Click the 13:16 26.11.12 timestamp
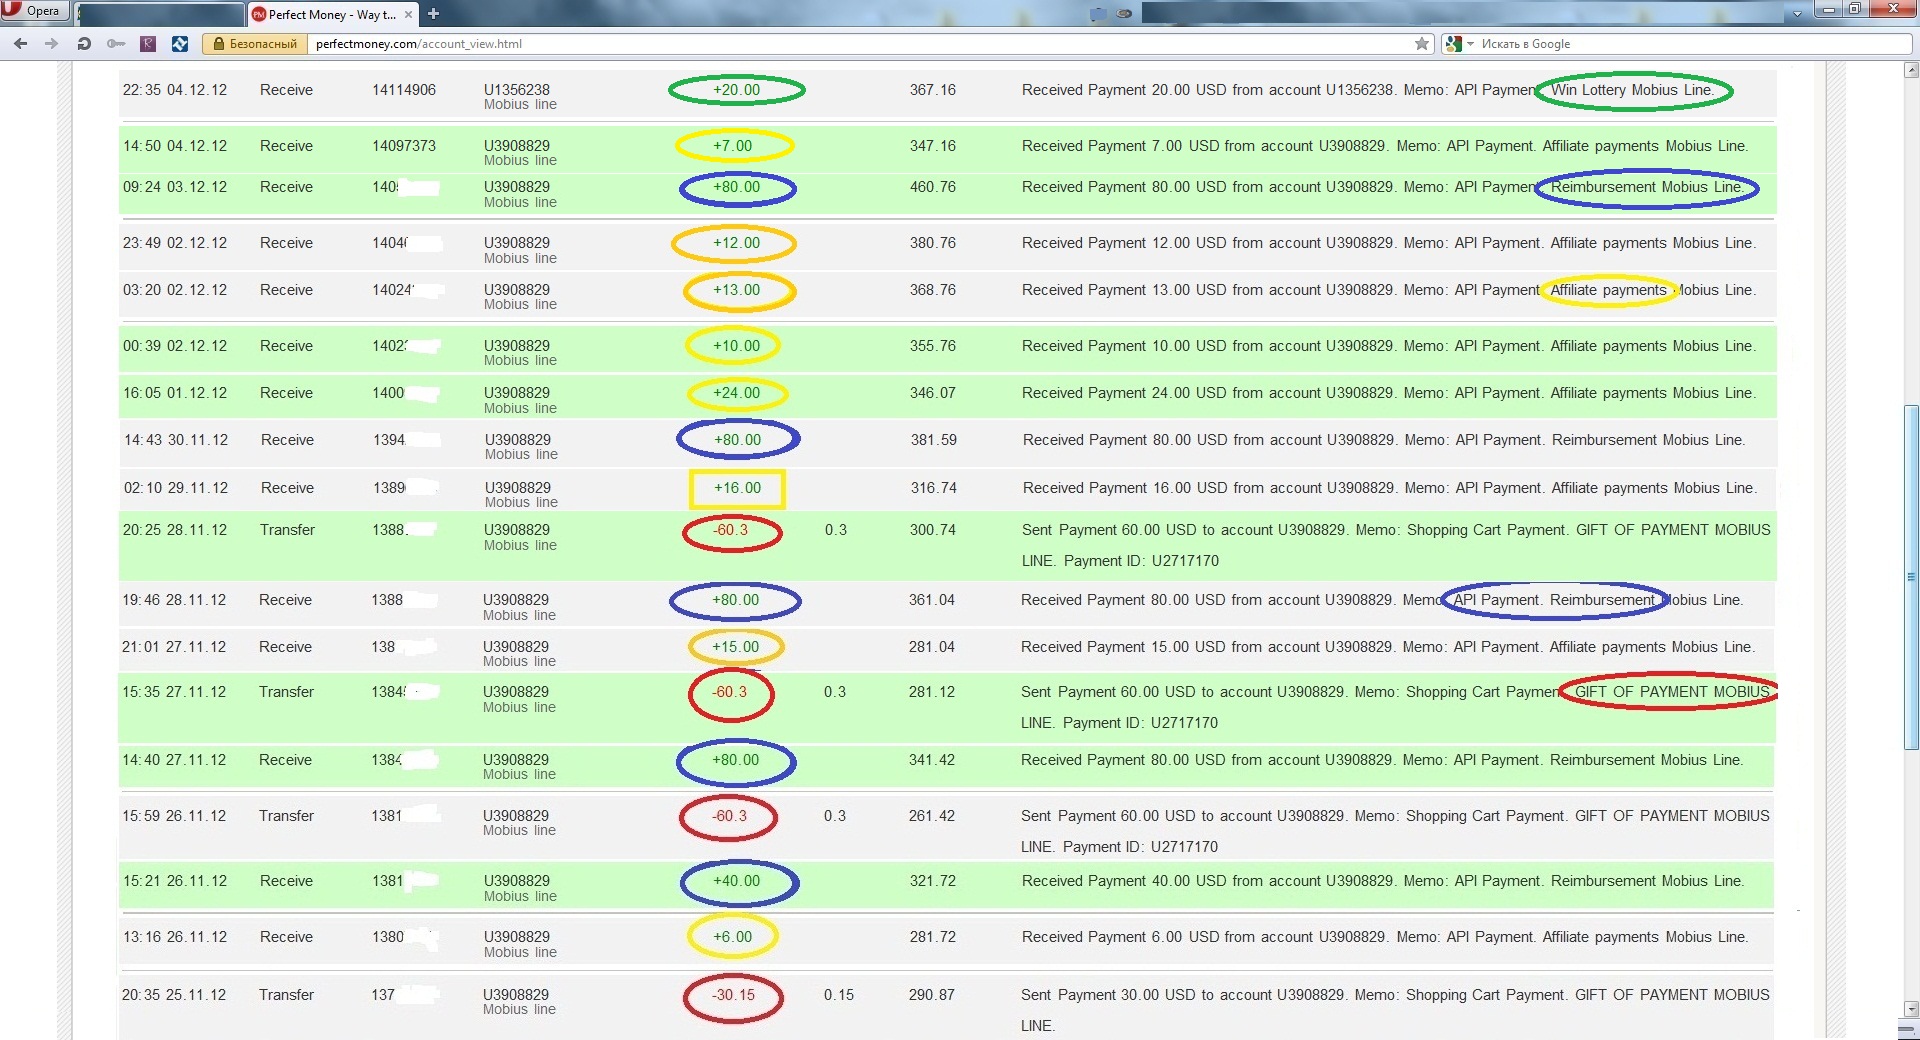The width and height of the screenshot is (1920, 1040). pos(175,937)
